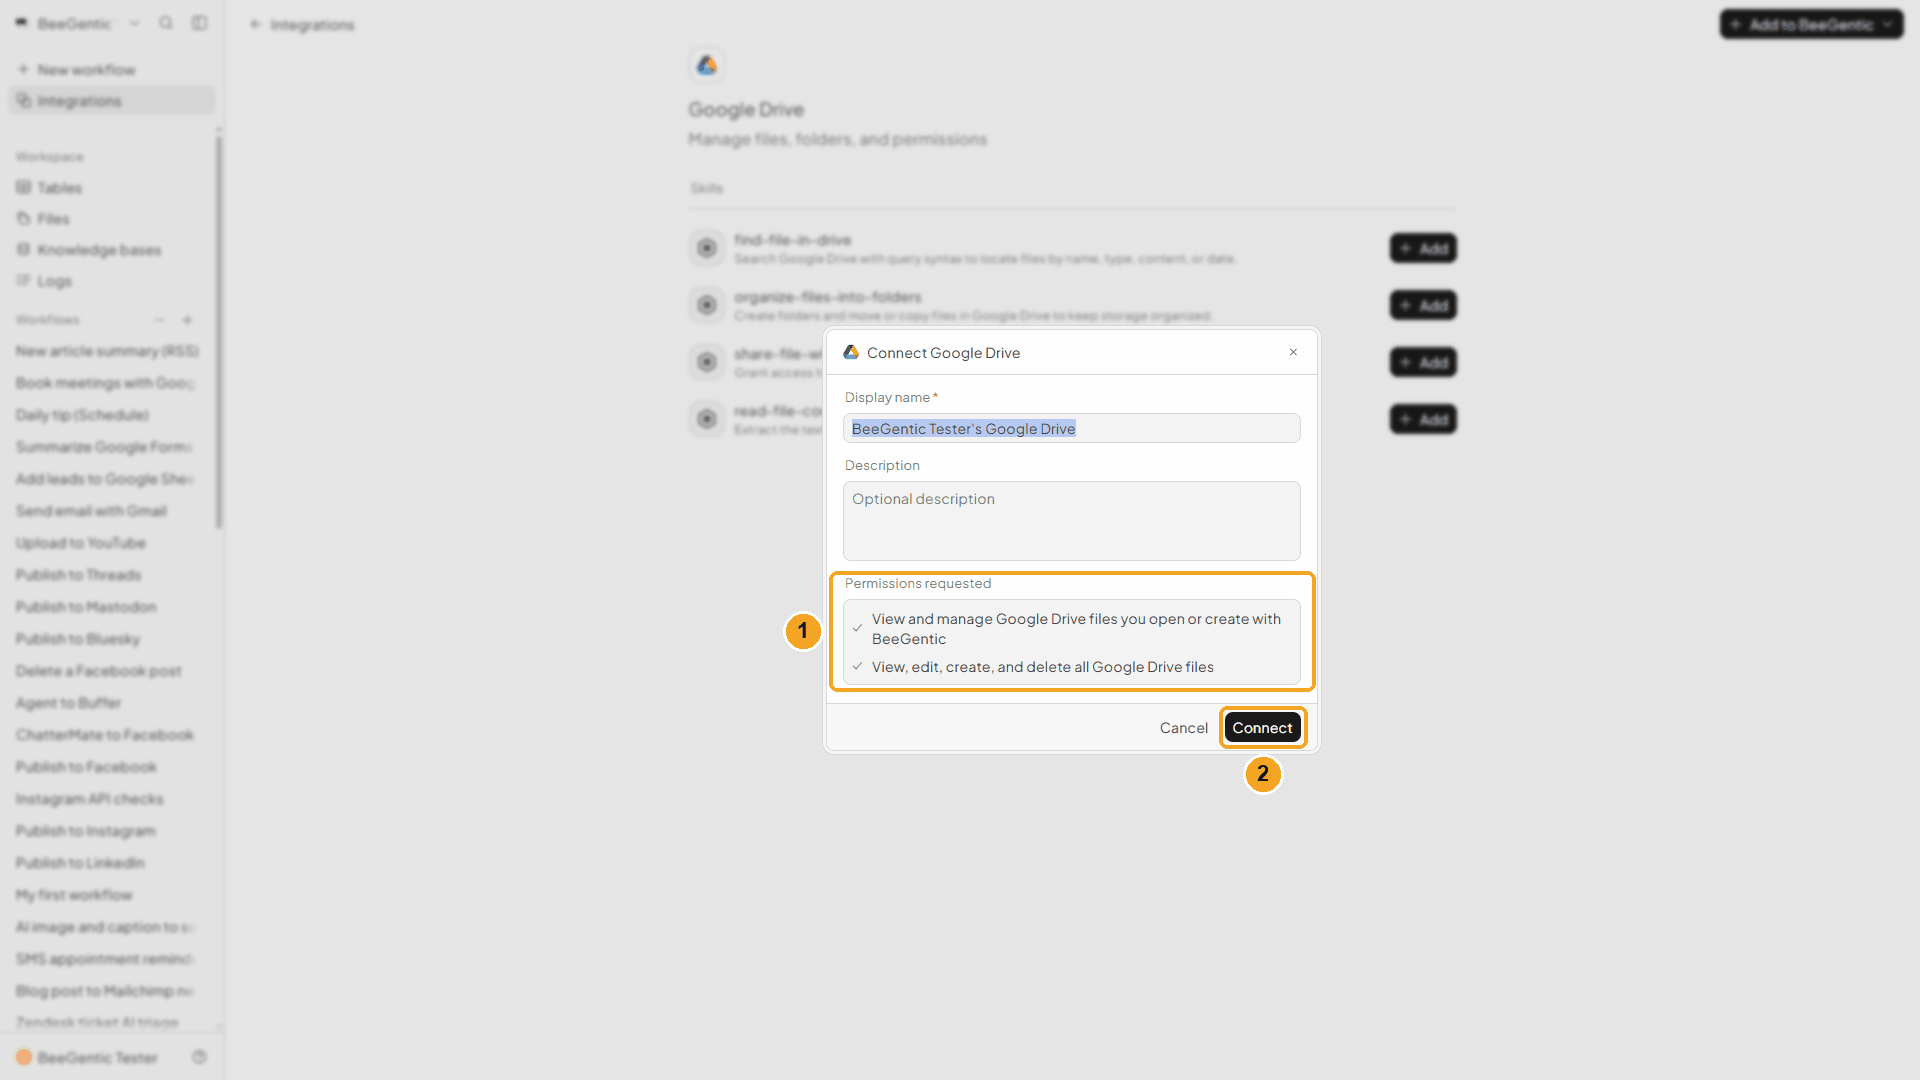Open Publish to Instagram workflow
The height and width of the screenshot is (1080, 1920).
point(86,831)
